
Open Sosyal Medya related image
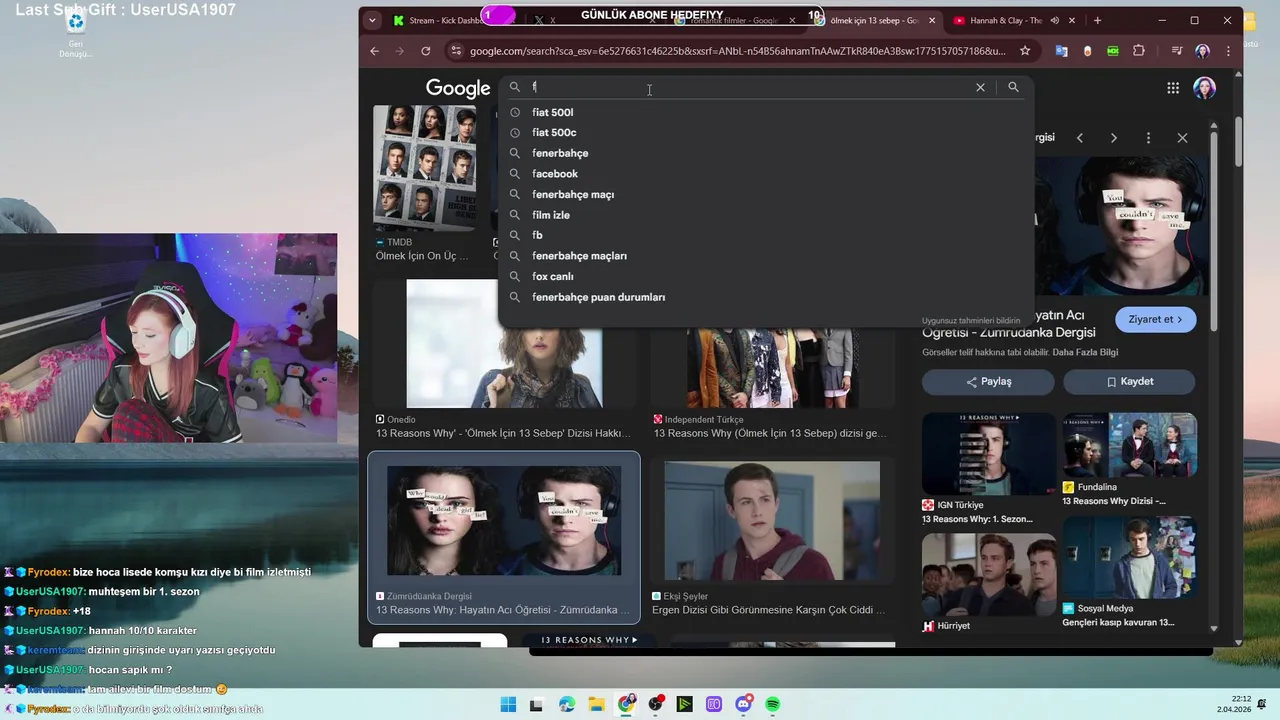1129,557
